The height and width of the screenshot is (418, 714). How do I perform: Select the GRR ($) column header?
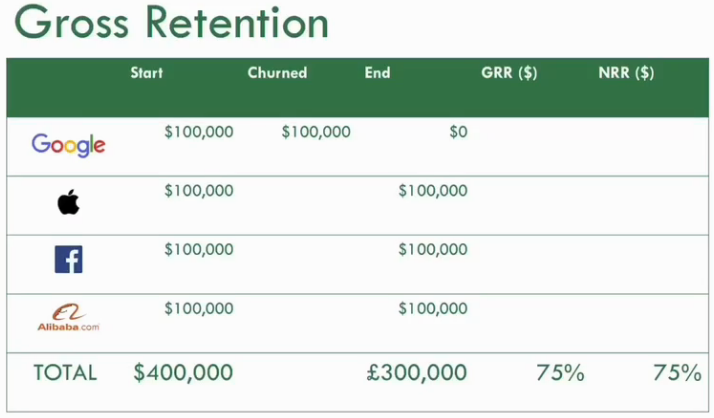pos(509,73)
